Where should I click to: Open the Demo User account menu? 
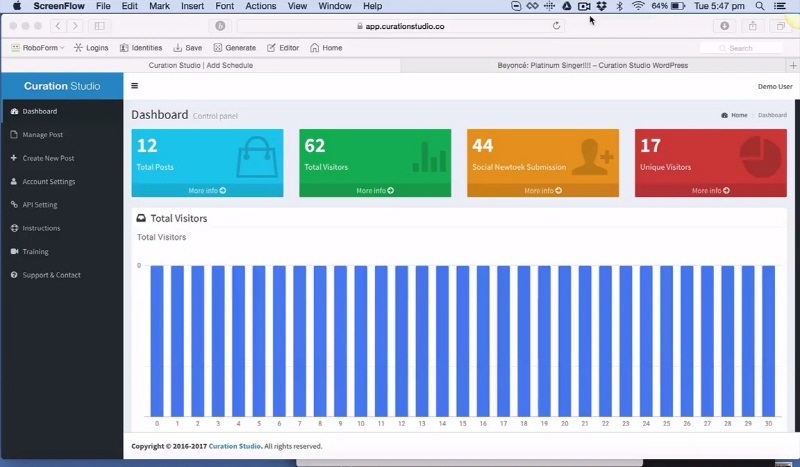(x=775, y=86)
